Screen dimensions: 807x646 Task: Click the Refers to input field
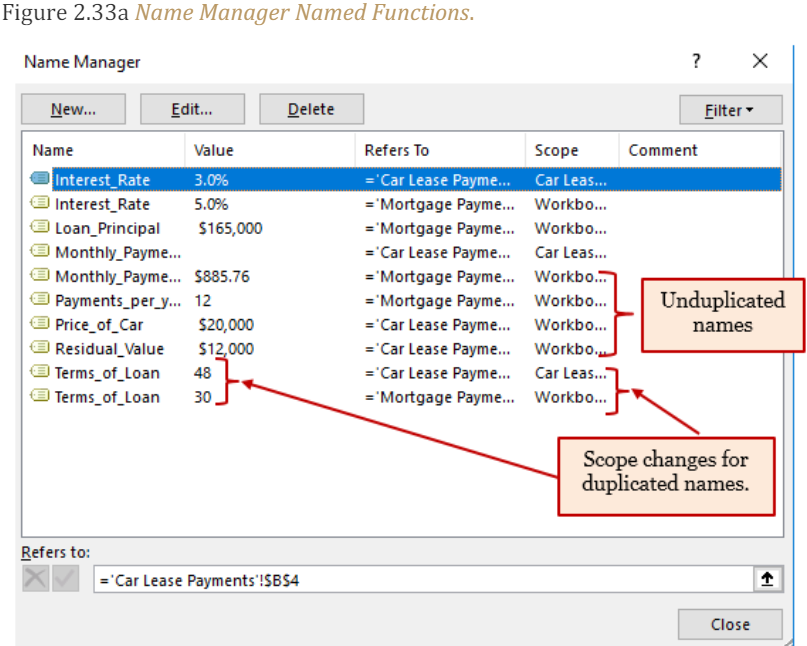tap(423, 580)
